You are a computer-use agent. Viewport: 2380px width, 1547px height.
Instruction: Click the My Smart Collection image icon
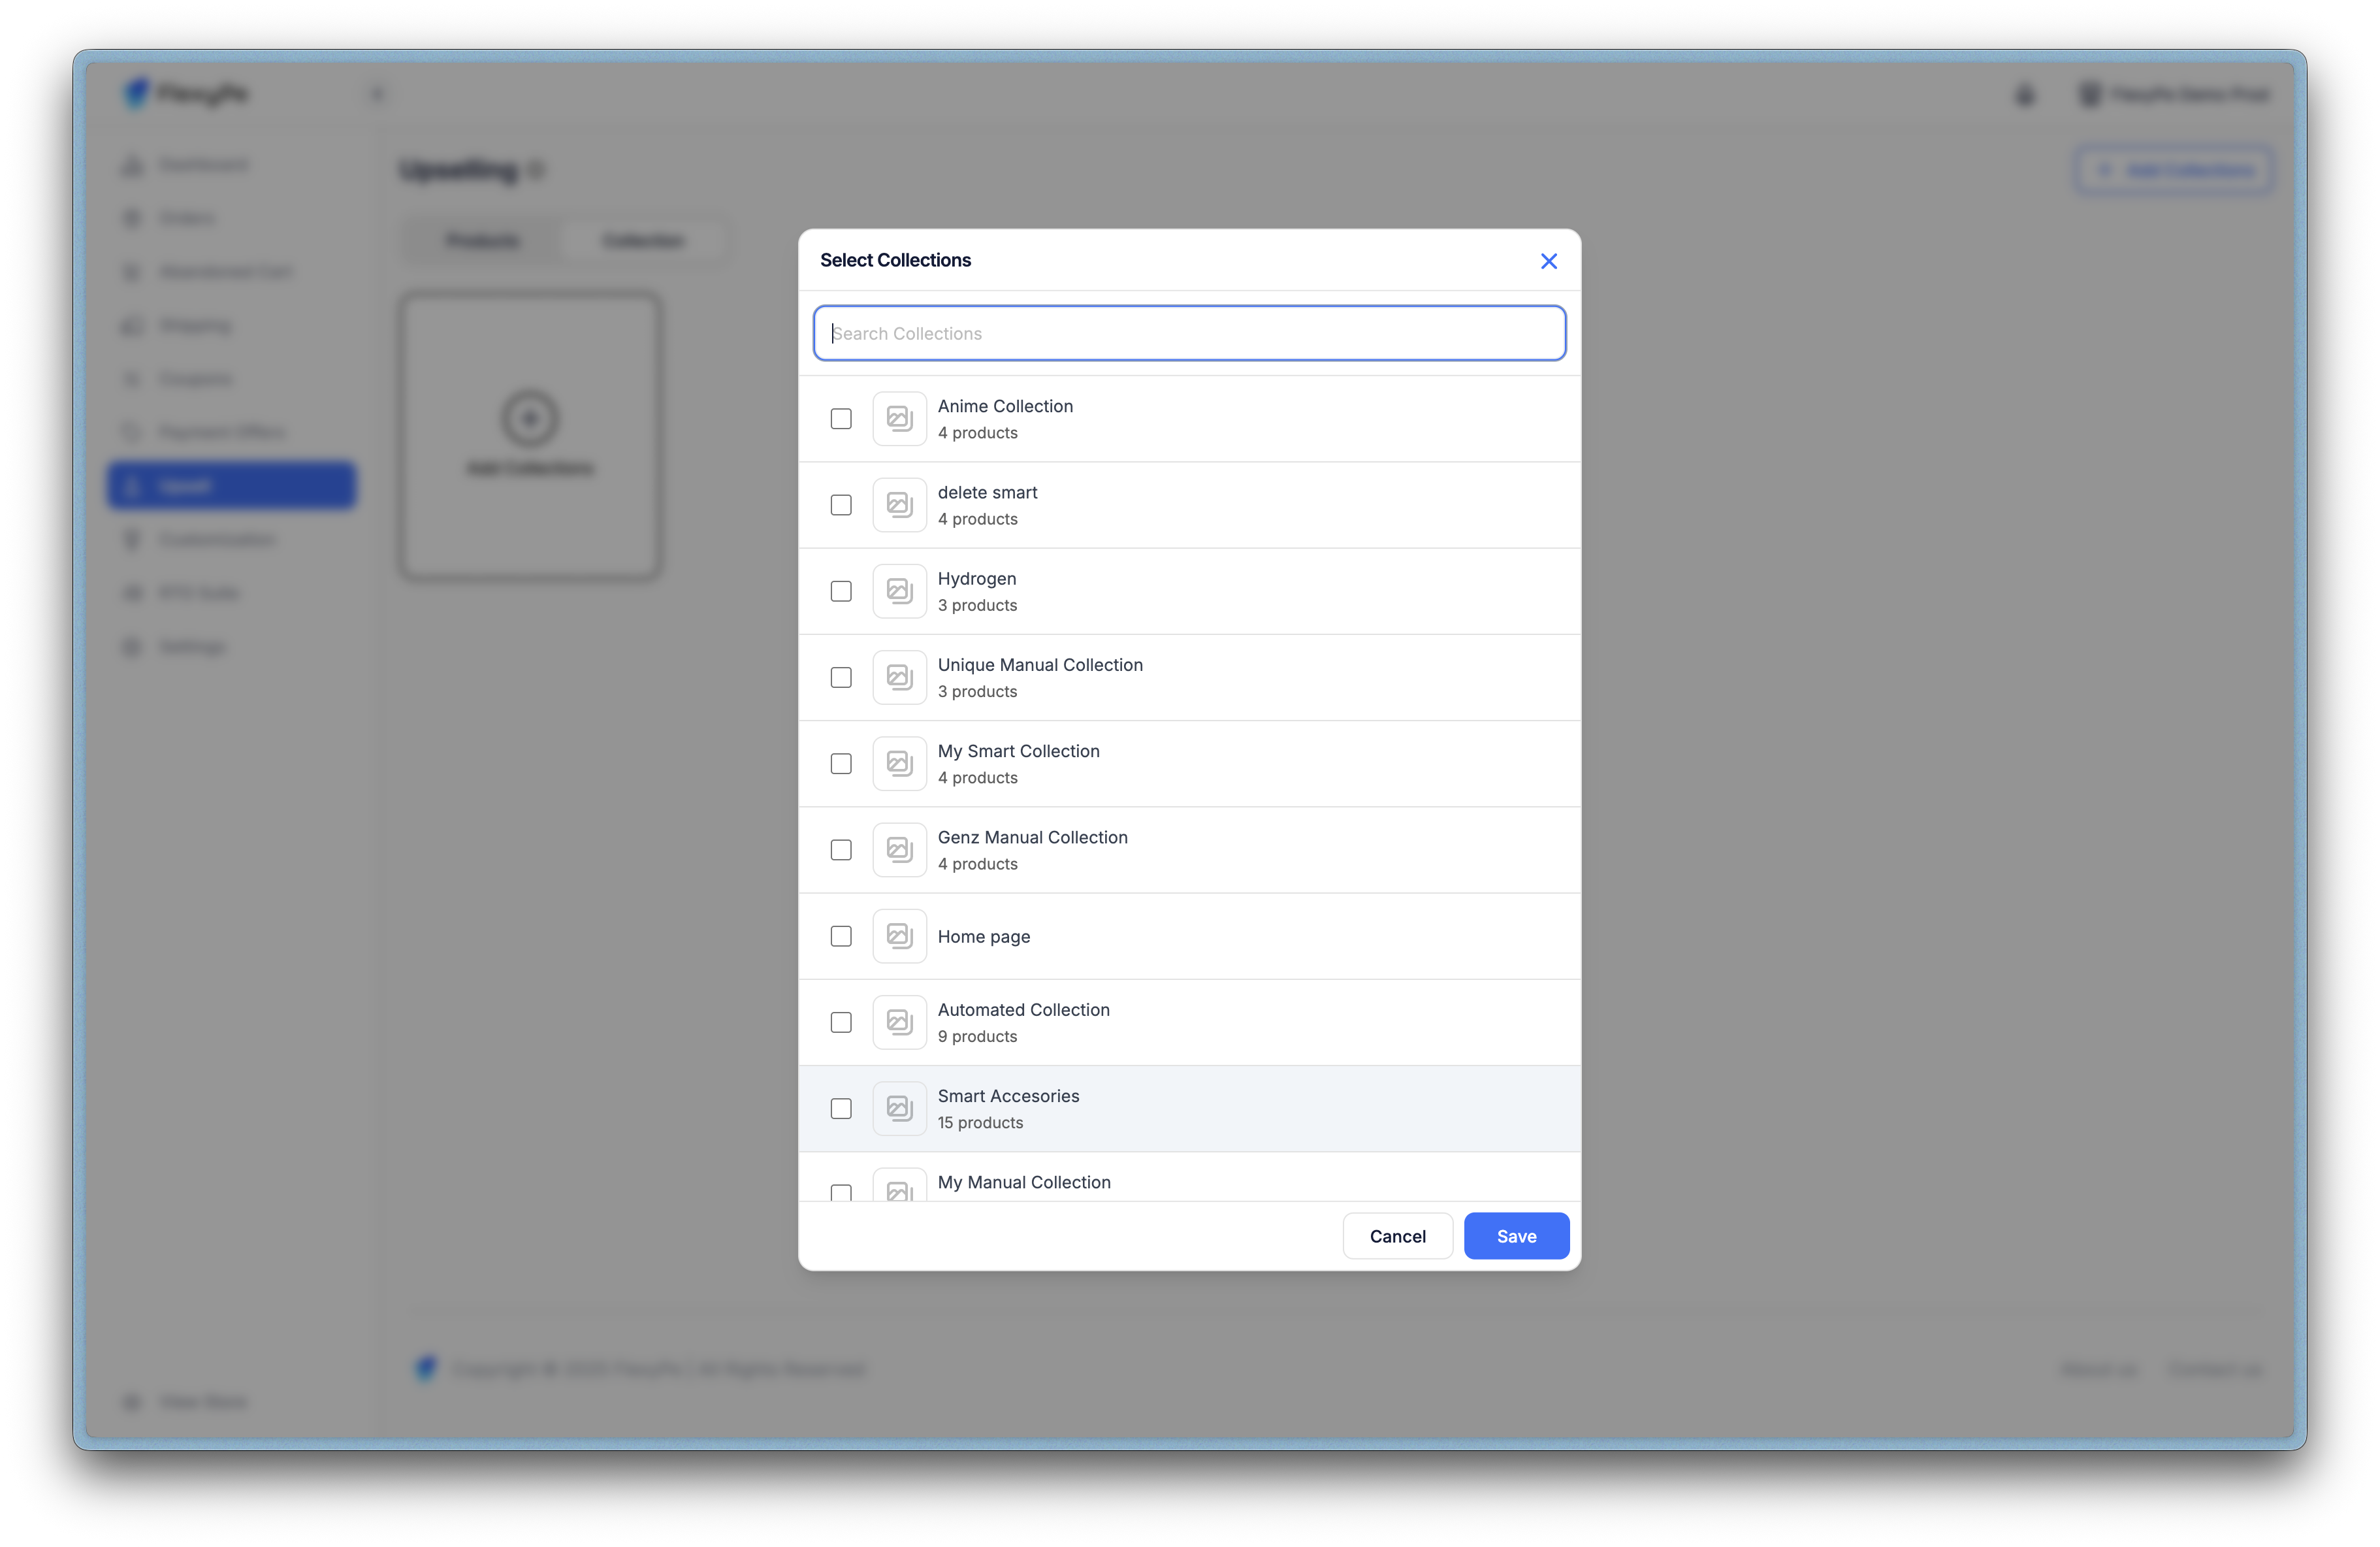(x=899, y=764)
